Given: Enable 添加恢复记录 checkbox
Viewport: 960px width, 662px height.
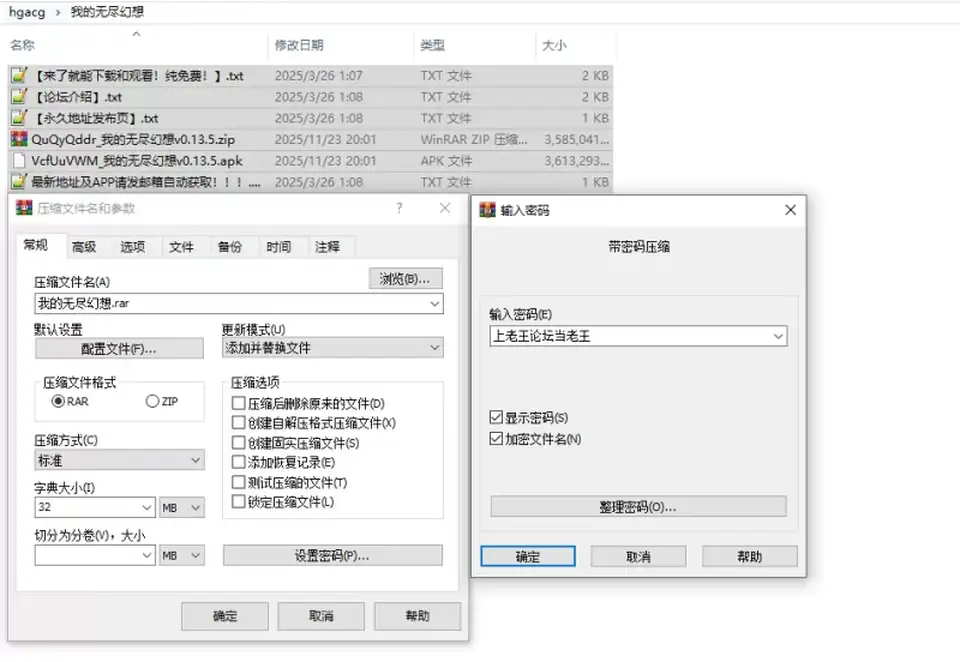Looking at the screenshot, I should pos(239,462).
